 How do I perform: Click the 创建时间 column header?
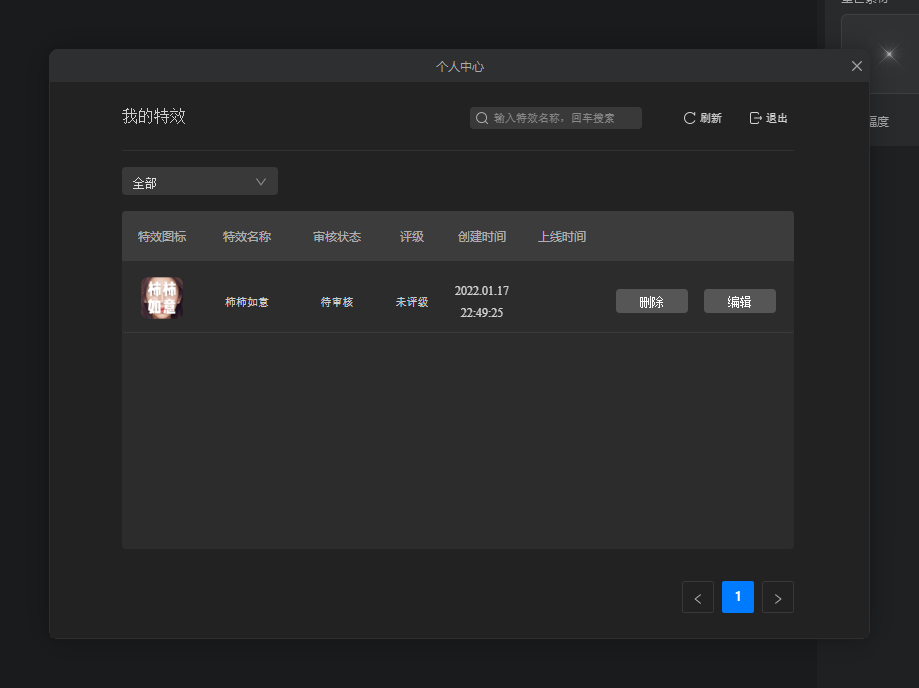click(x=482, y=237)
